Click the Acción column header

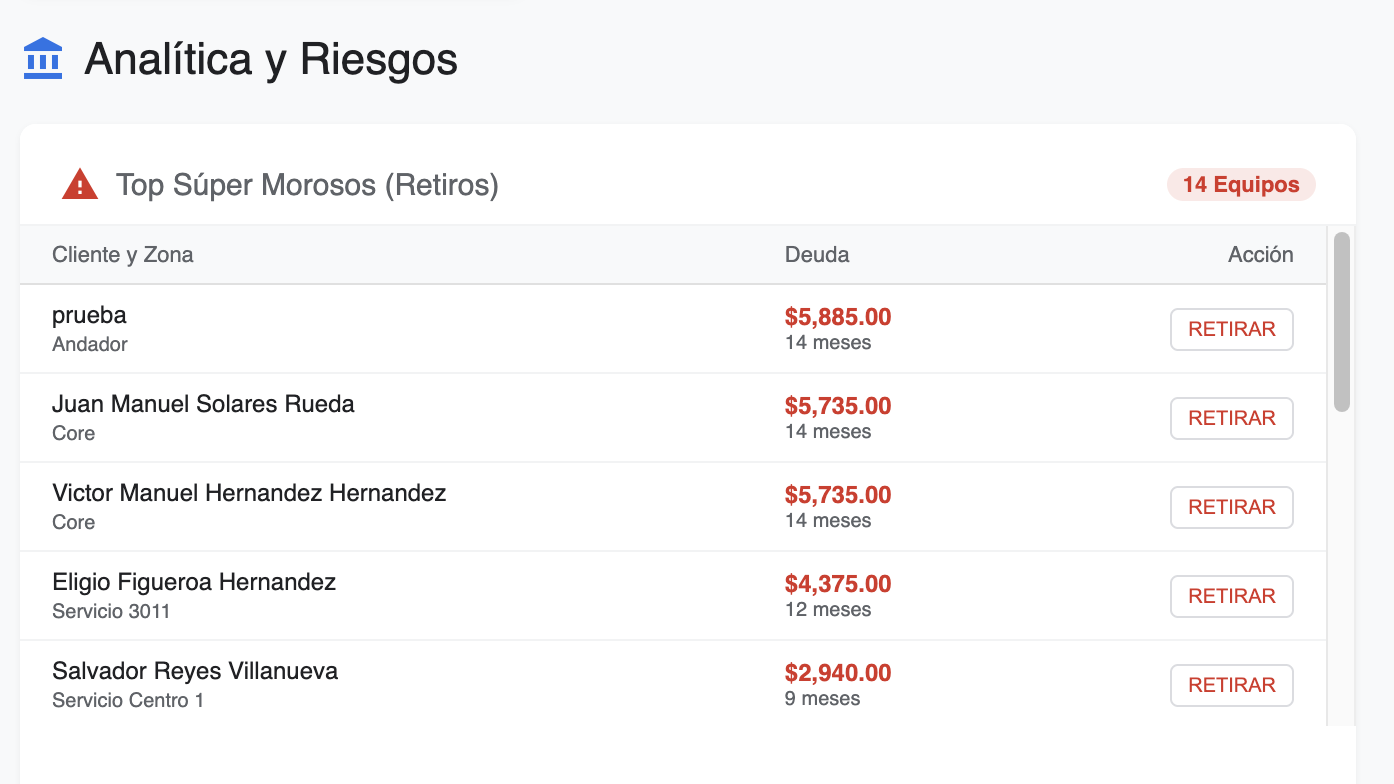[x=1260, y=255]
